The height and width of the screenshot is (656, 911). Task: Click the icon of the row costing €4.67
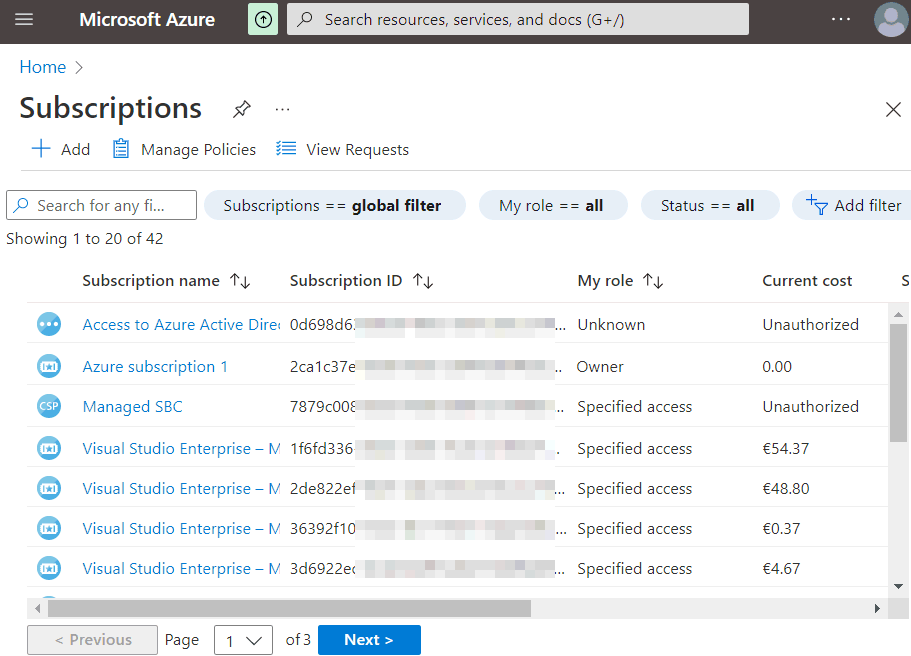49,568
